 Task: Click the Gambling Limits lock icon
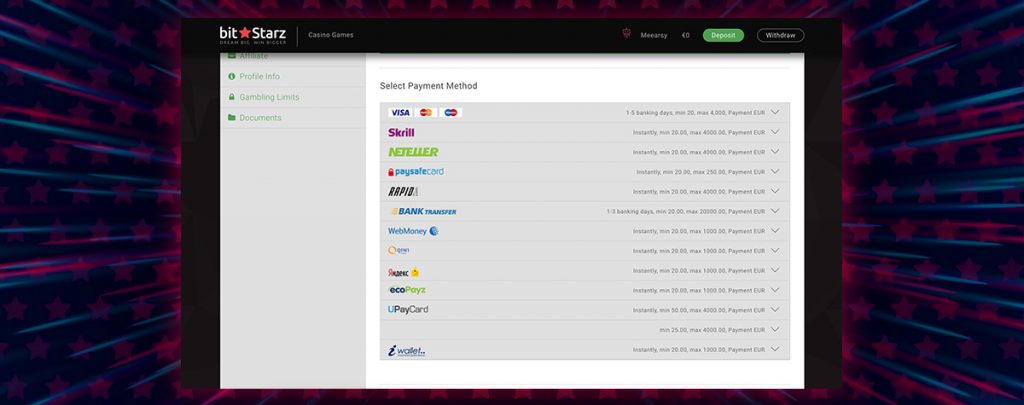coord(231,97)
